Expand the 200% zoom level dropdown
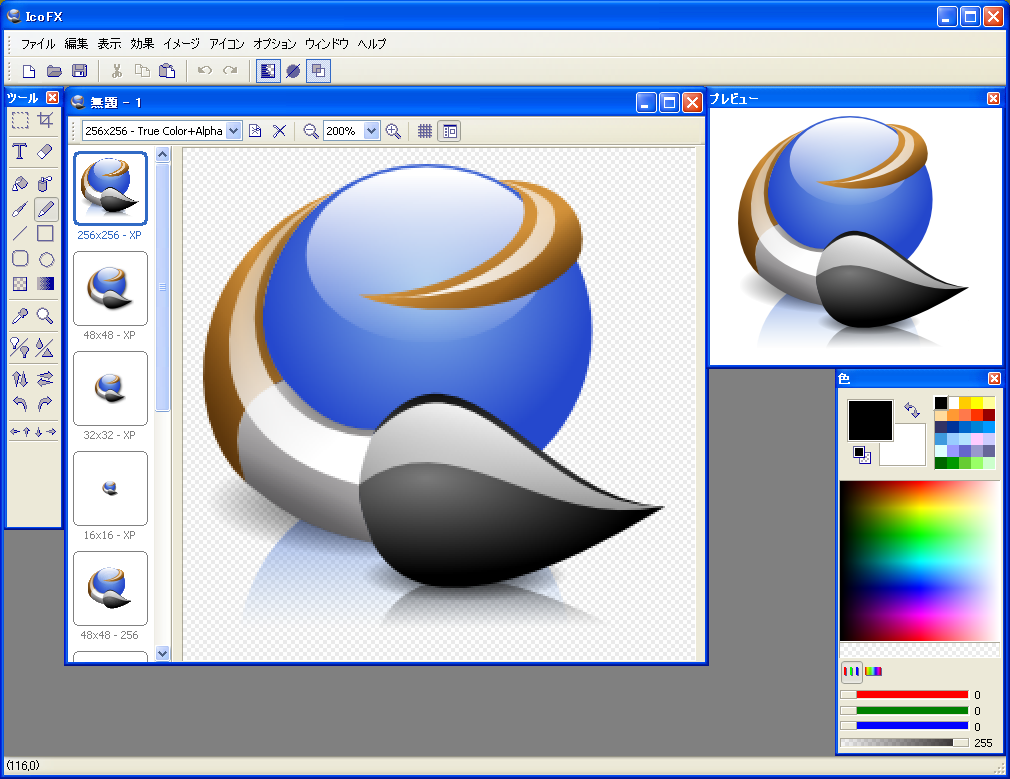The height and width of the screenshot is (779, 1010). (372, 131)
